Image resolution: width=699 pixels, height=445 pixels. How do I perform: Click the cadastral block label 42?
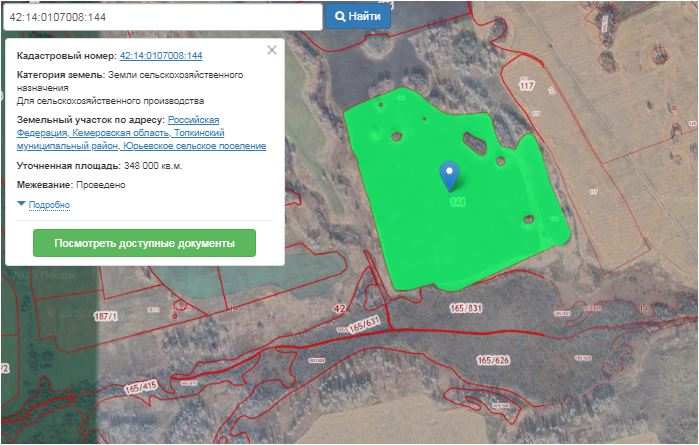click(x=338, y=309)
